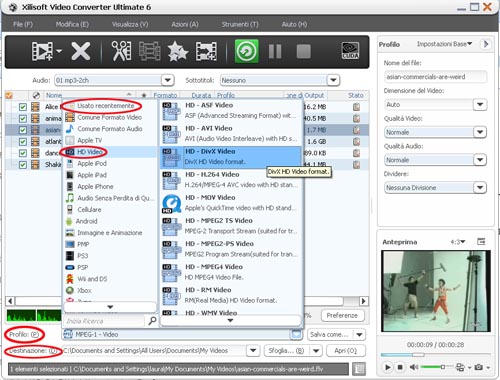Open the Sottotitoli dropdown
The image size is (500, 380).
click(333, 80)
